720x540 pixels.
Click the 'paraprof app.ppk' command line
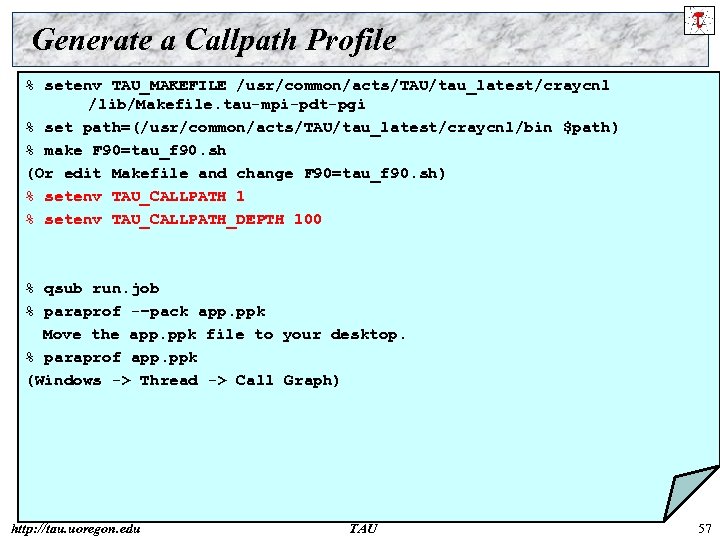tap(112, 358)
